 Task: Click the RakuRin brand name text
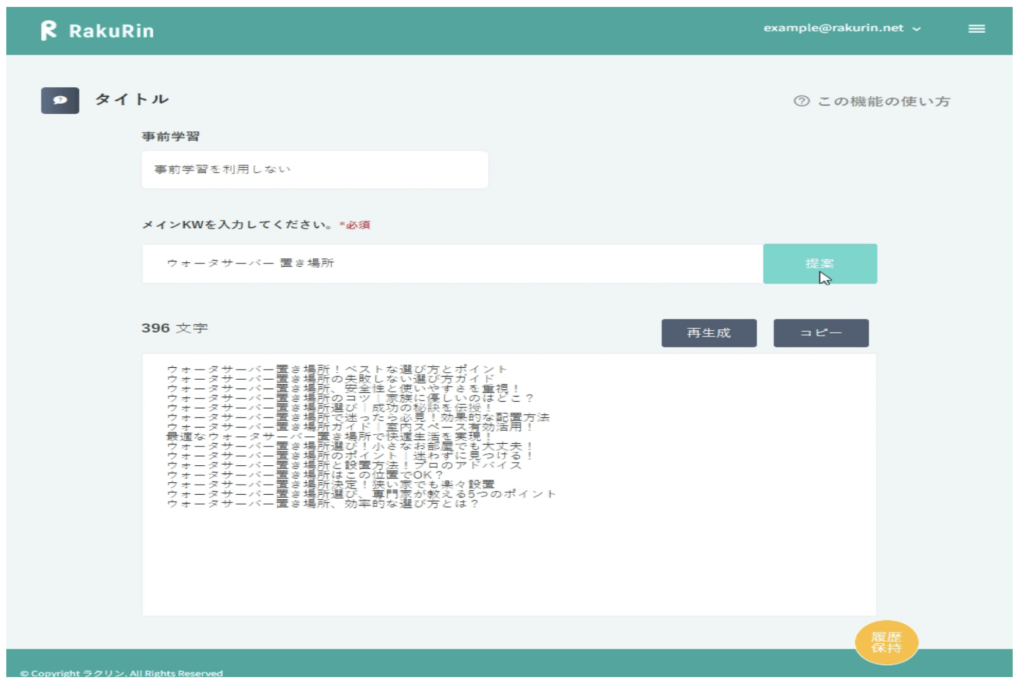coord(111,30)
